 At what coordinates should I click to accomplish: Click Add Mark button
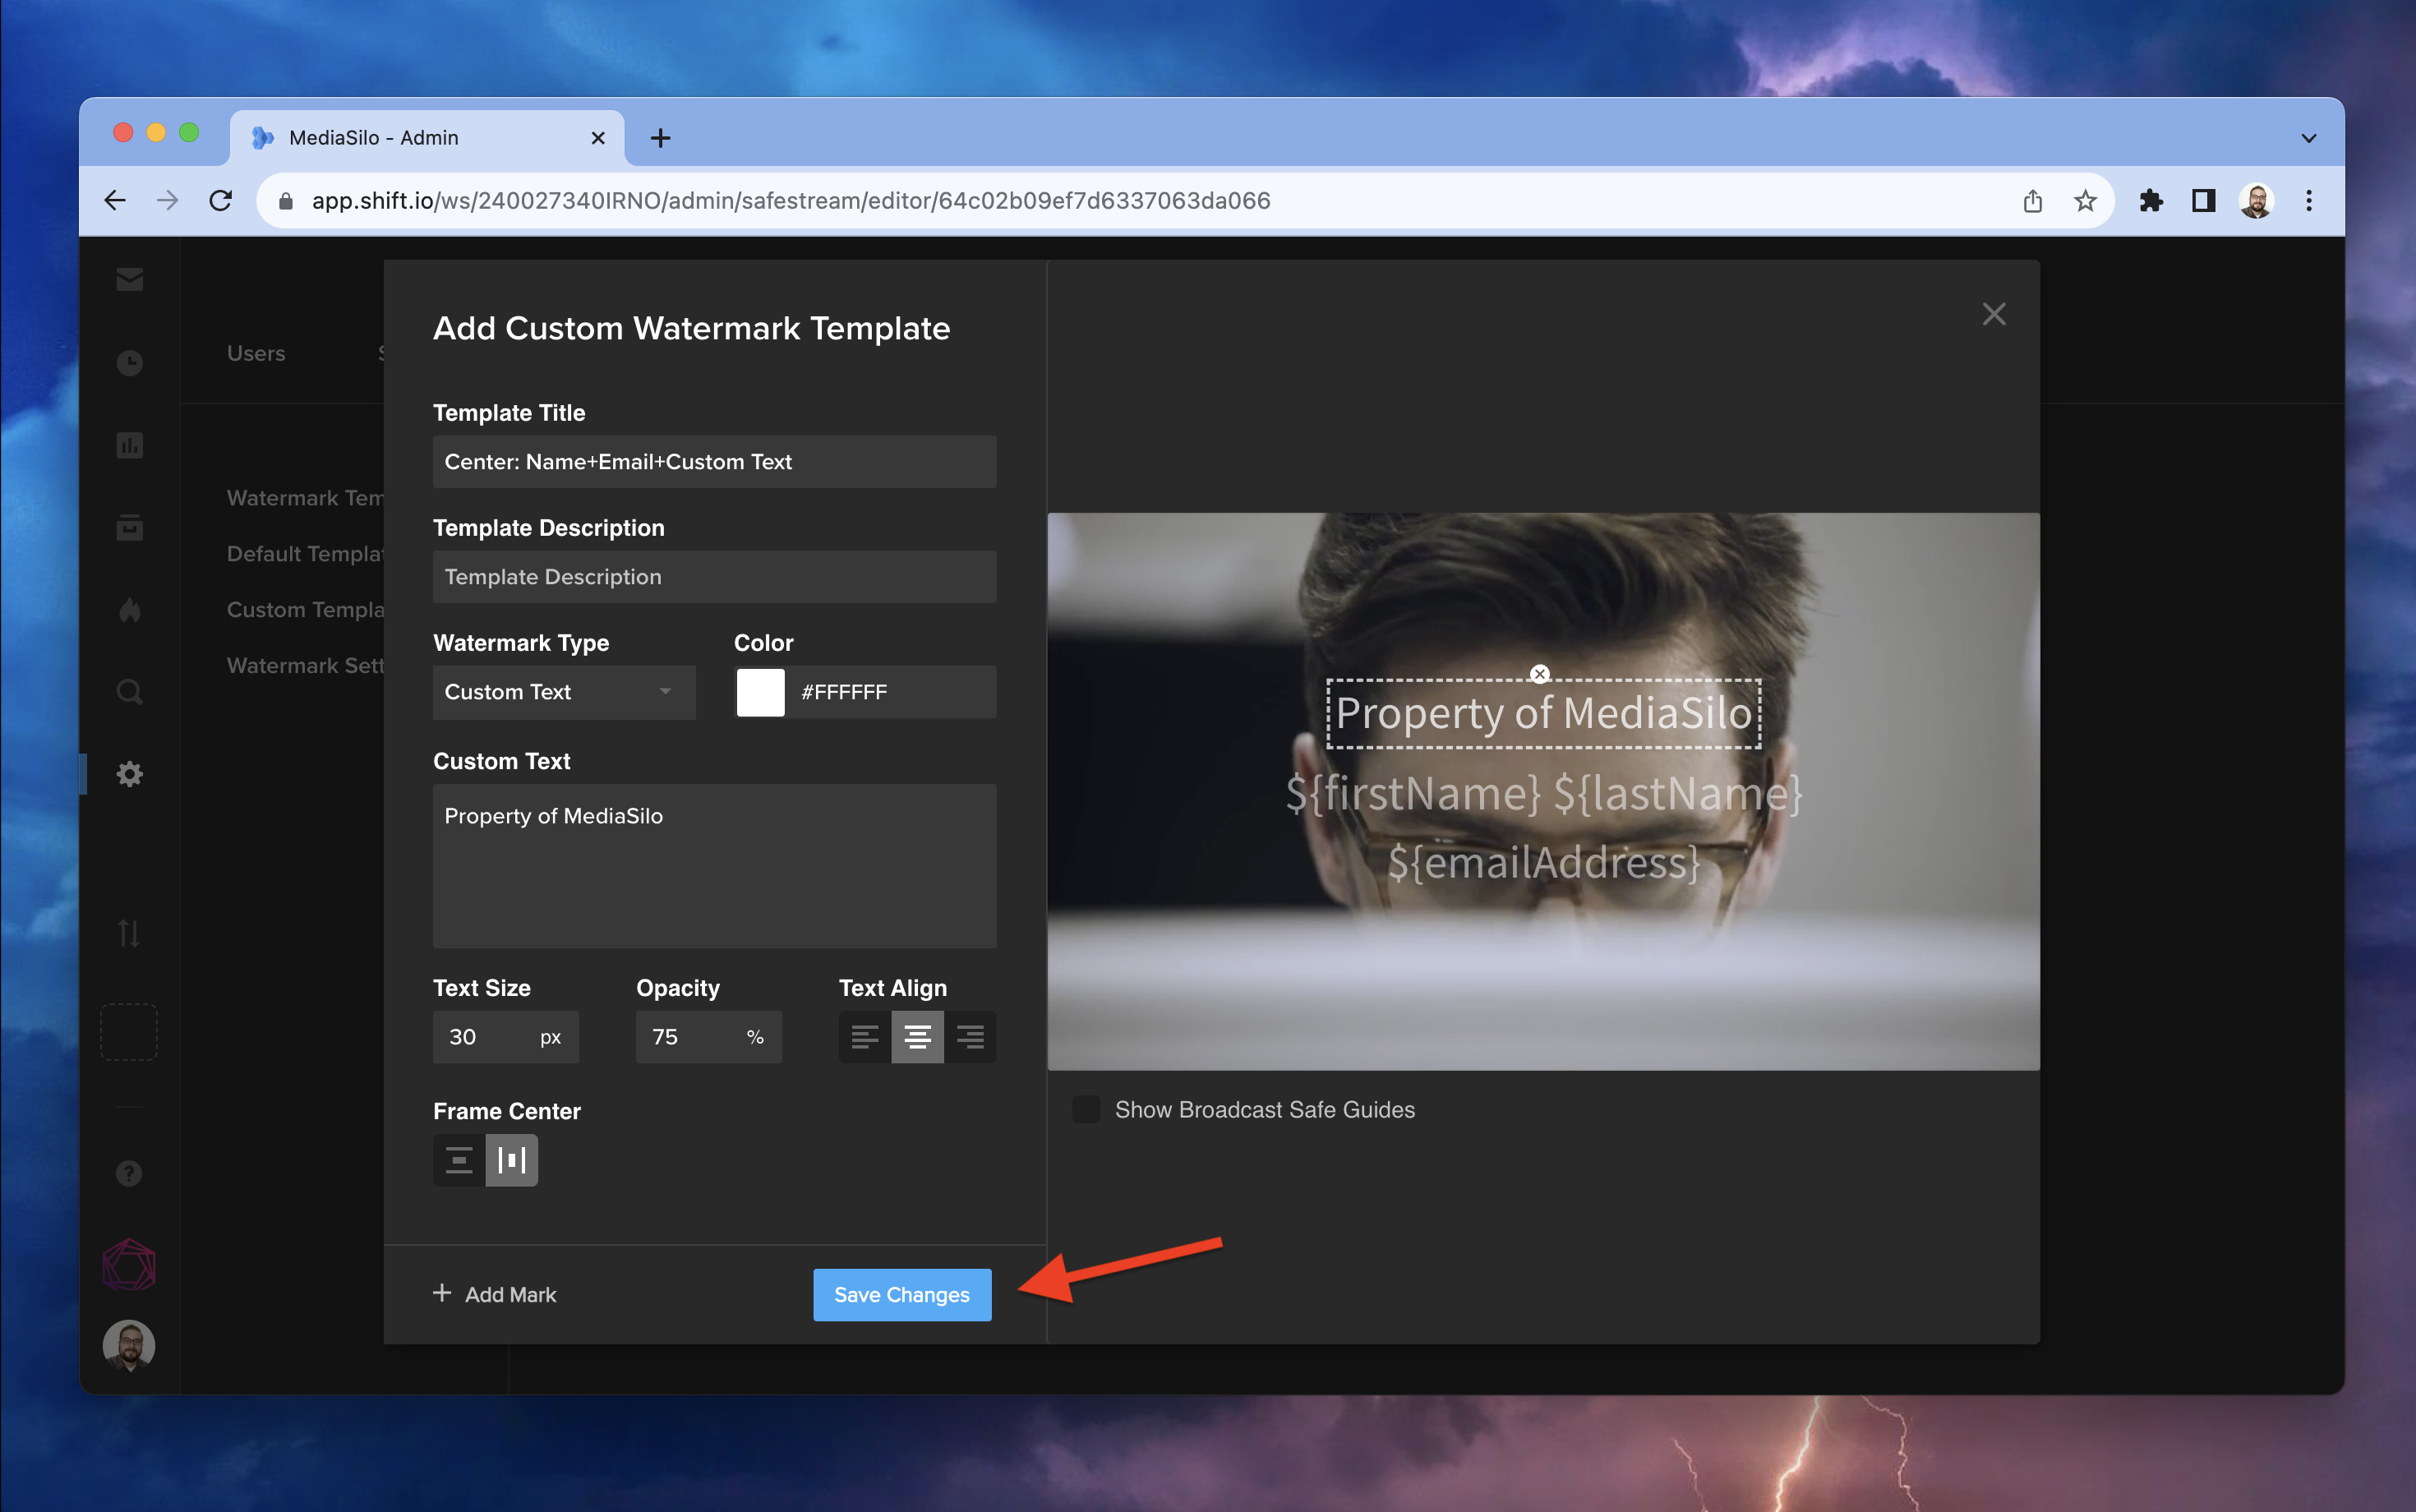[x=495, y=1295]
